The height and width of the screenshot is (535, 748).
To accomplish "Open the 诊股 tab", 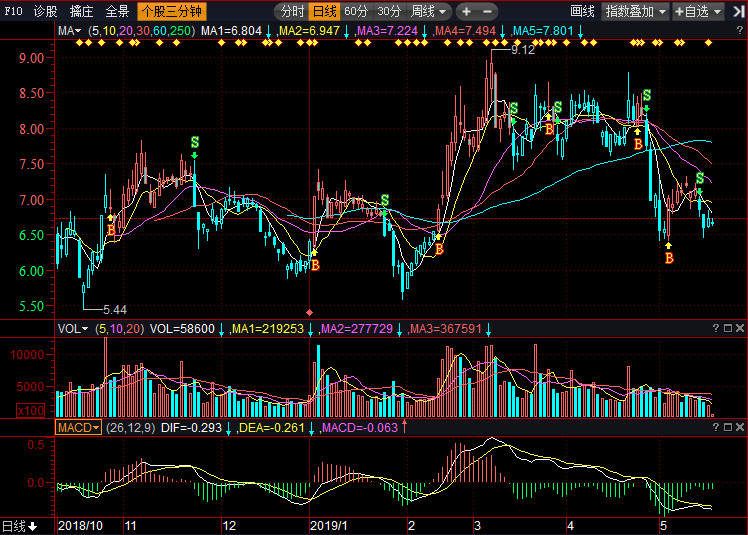I will pyautogui.click(x=45, y=12).
